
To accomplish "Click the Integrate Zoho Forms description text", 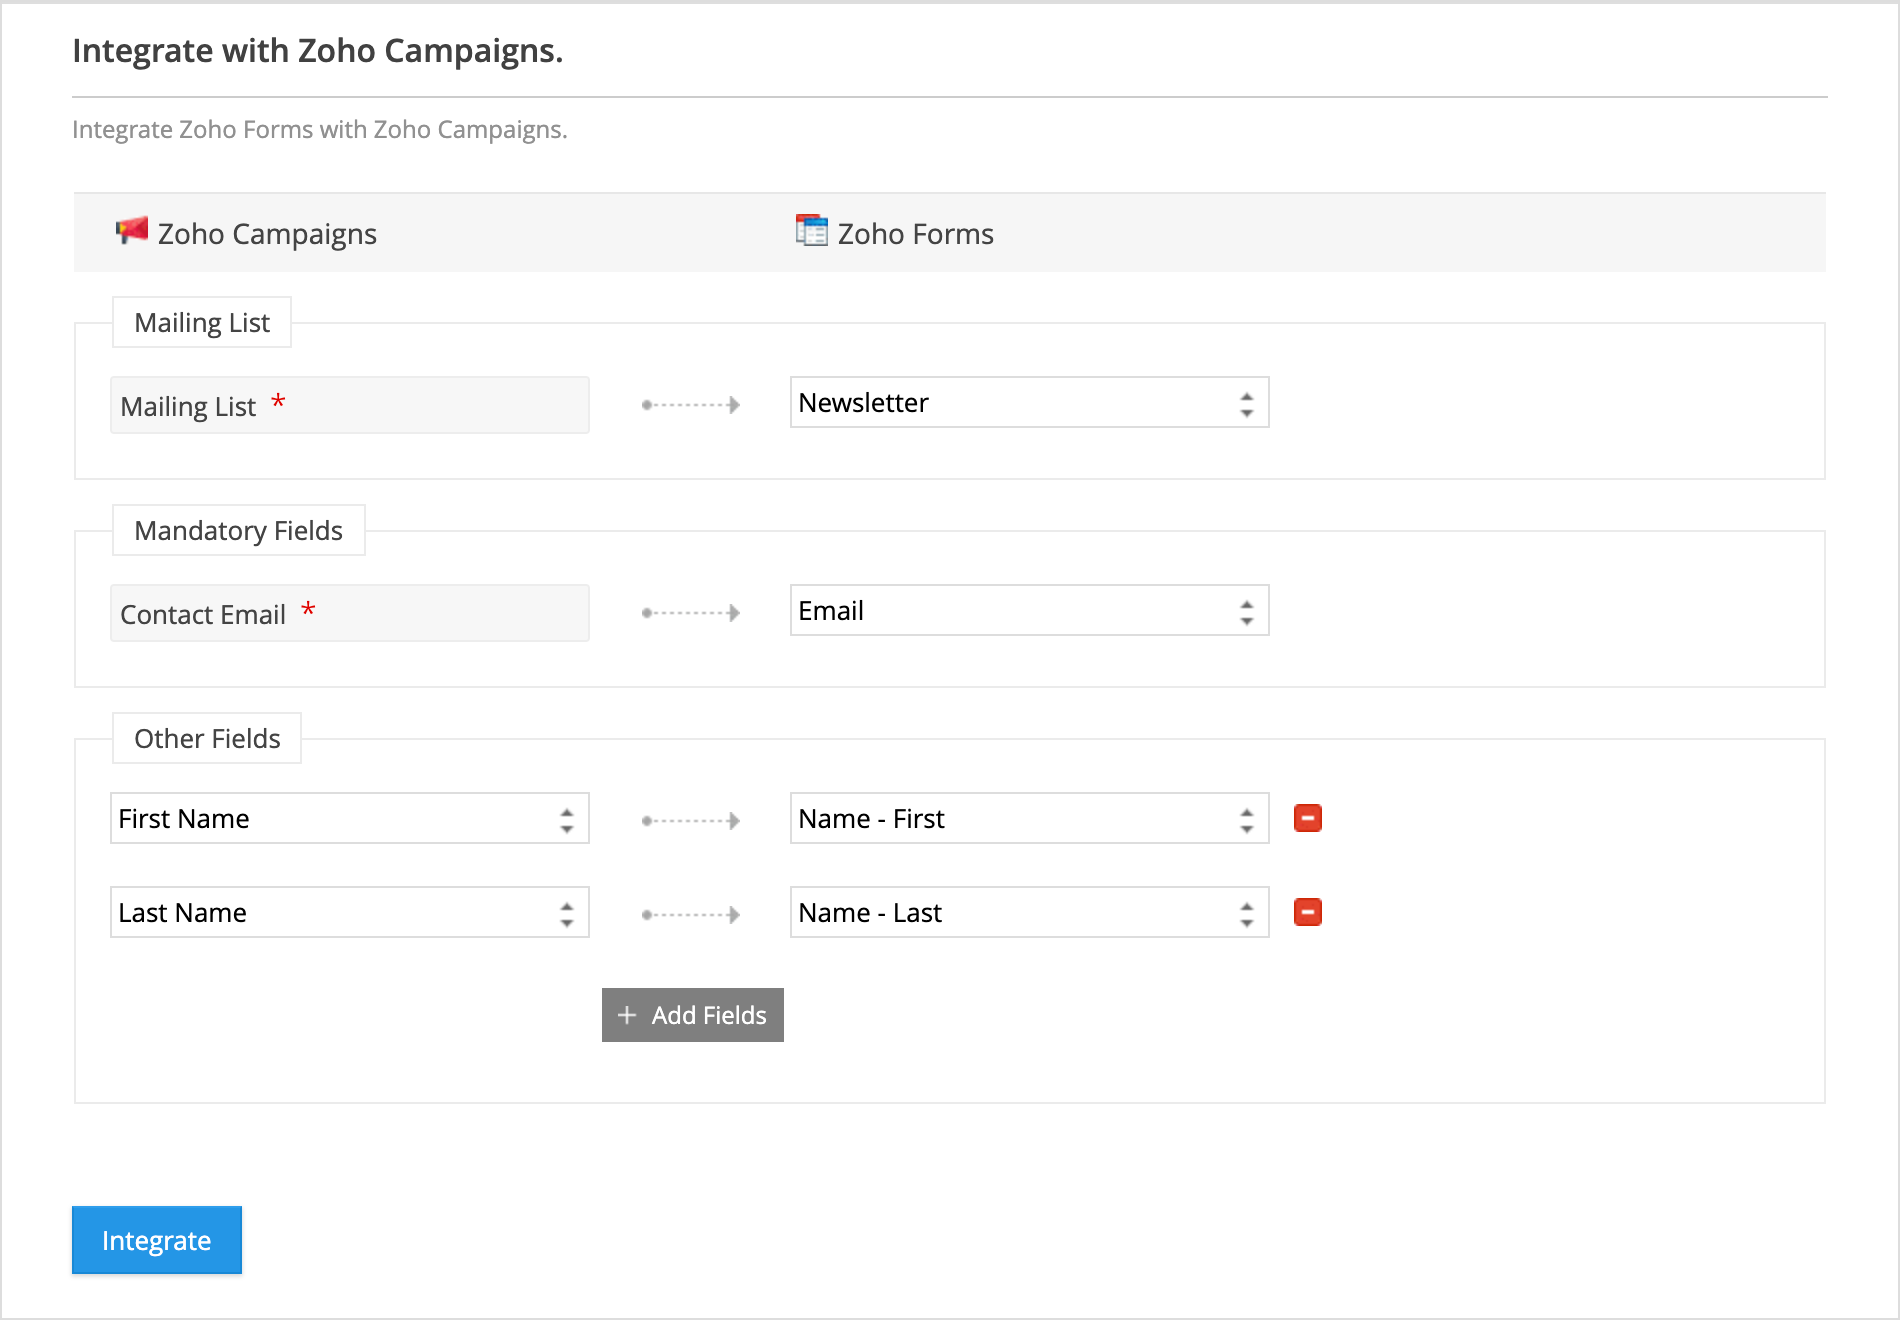I will 320,130.
